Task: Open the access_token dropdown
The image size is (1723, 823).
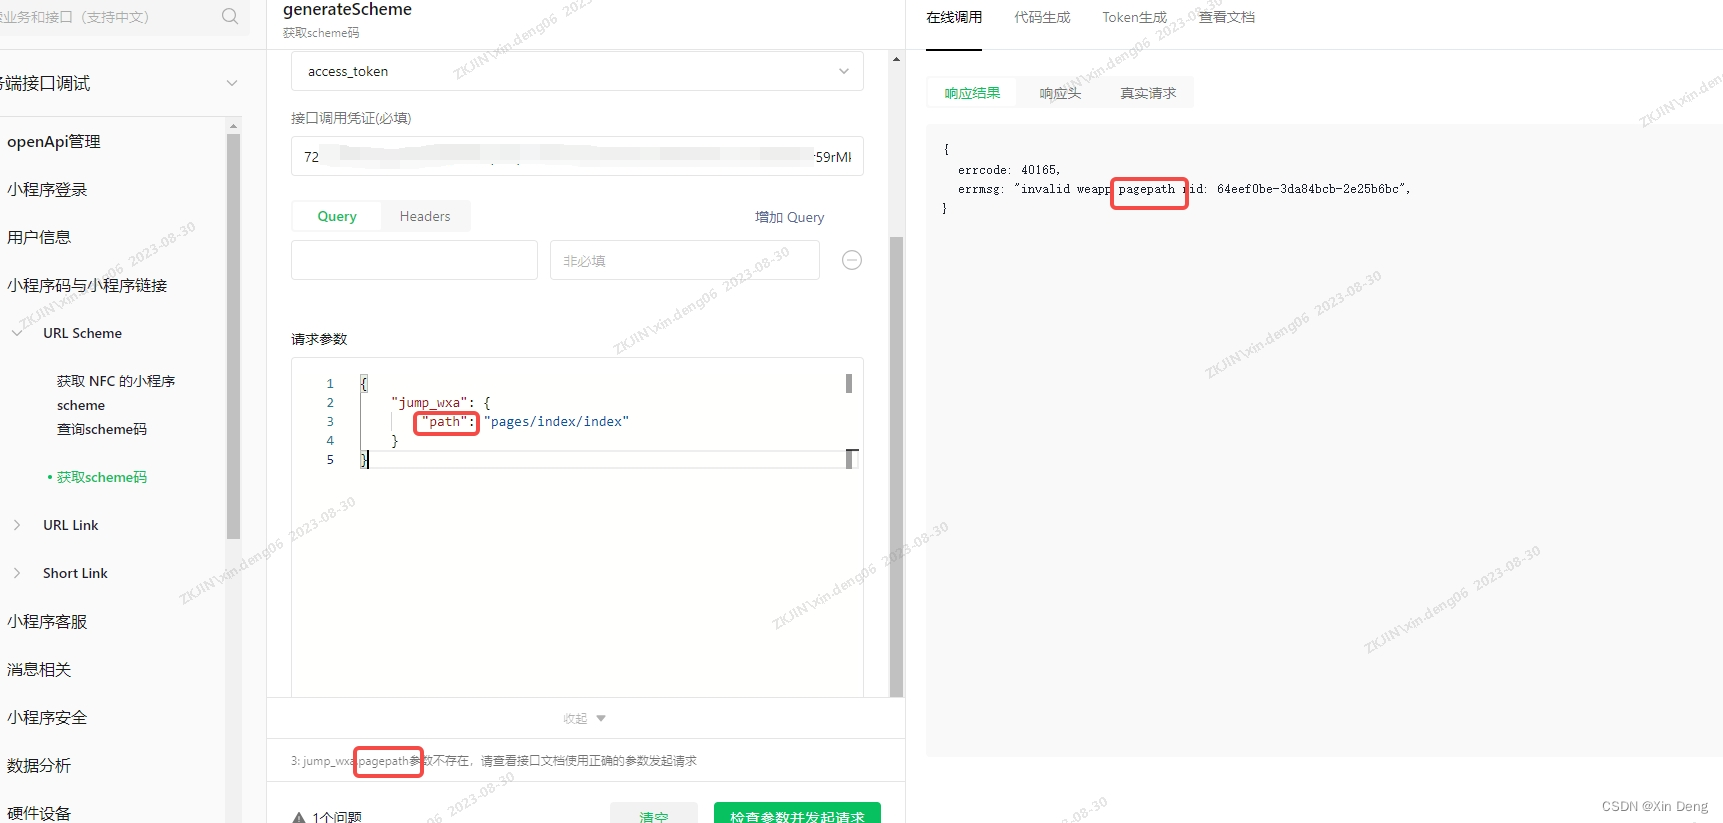Action: click(577, 71)
